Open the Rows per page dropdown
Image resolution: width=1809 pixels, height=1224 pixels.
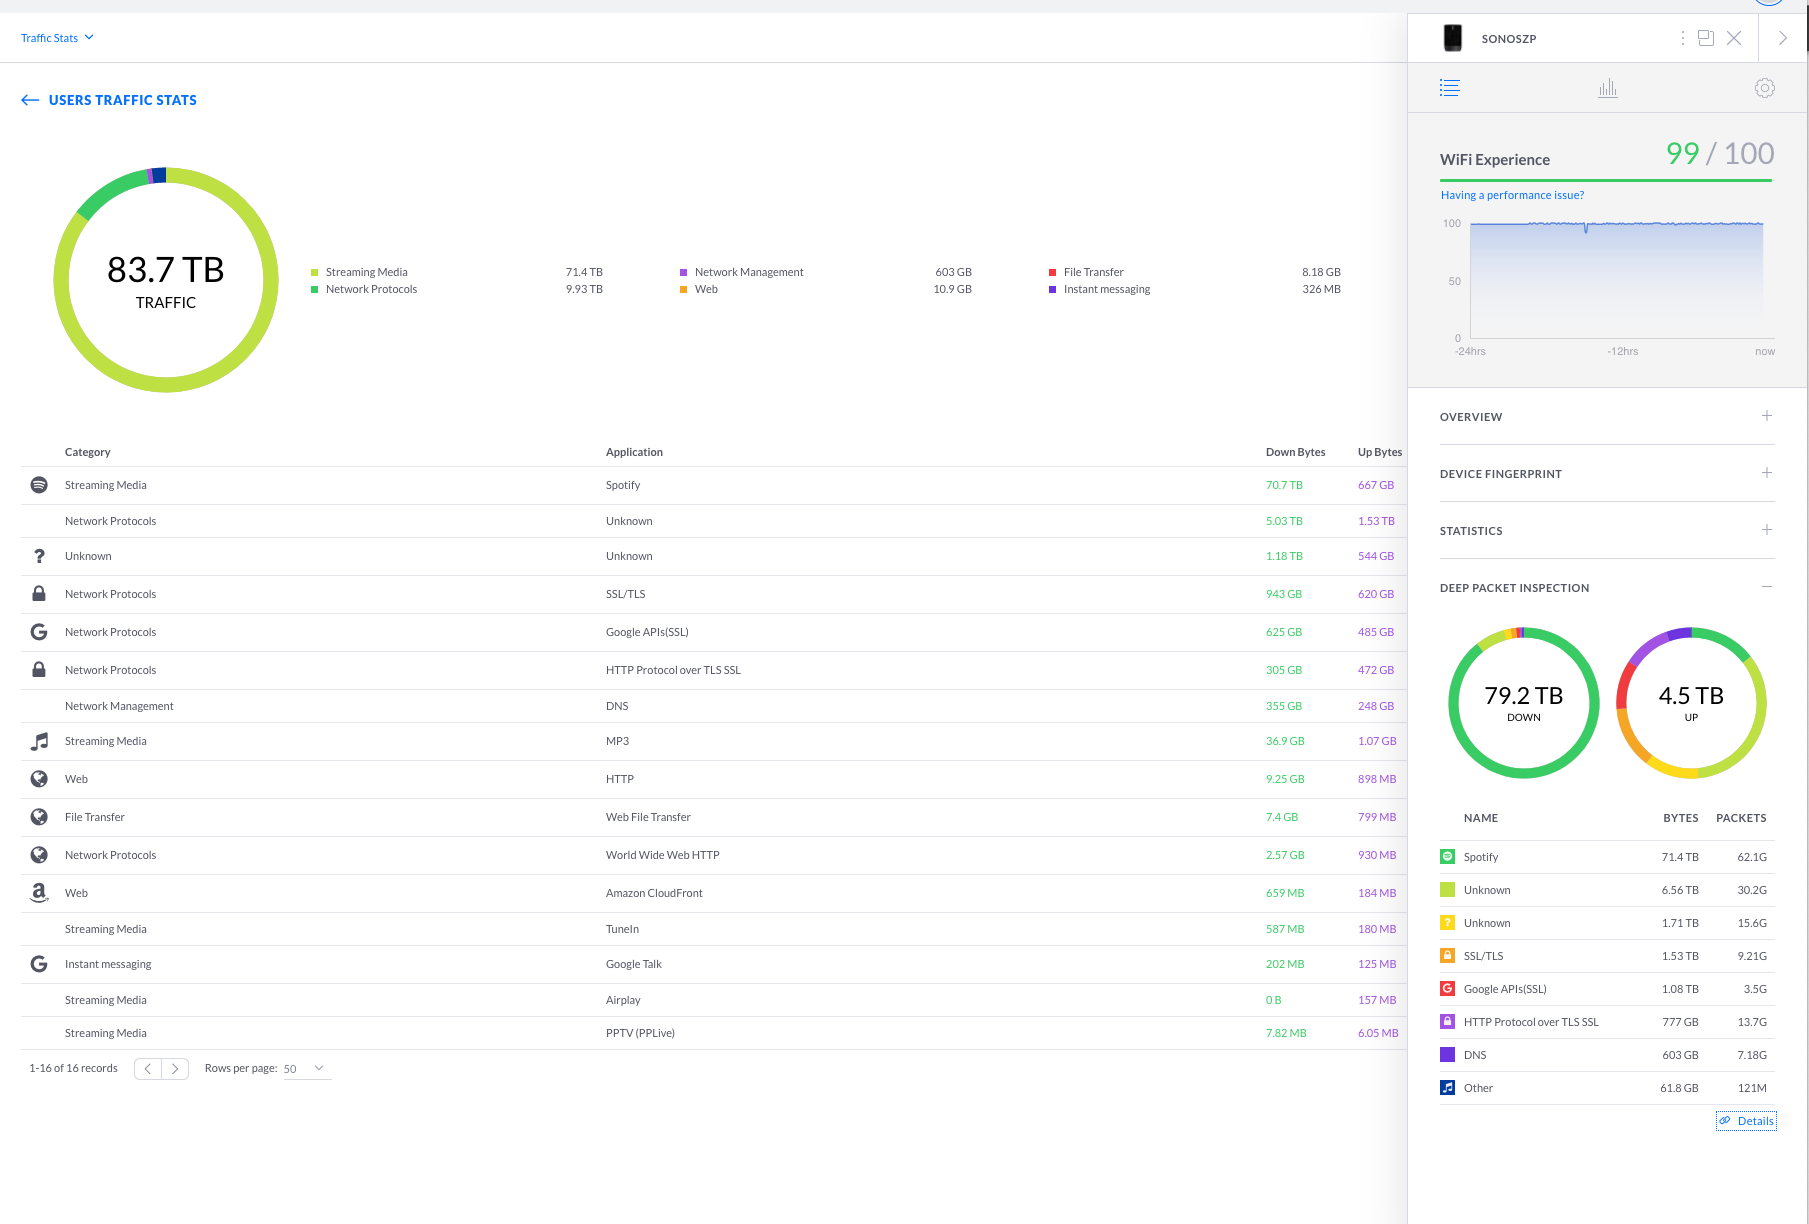coord(305,1069)
